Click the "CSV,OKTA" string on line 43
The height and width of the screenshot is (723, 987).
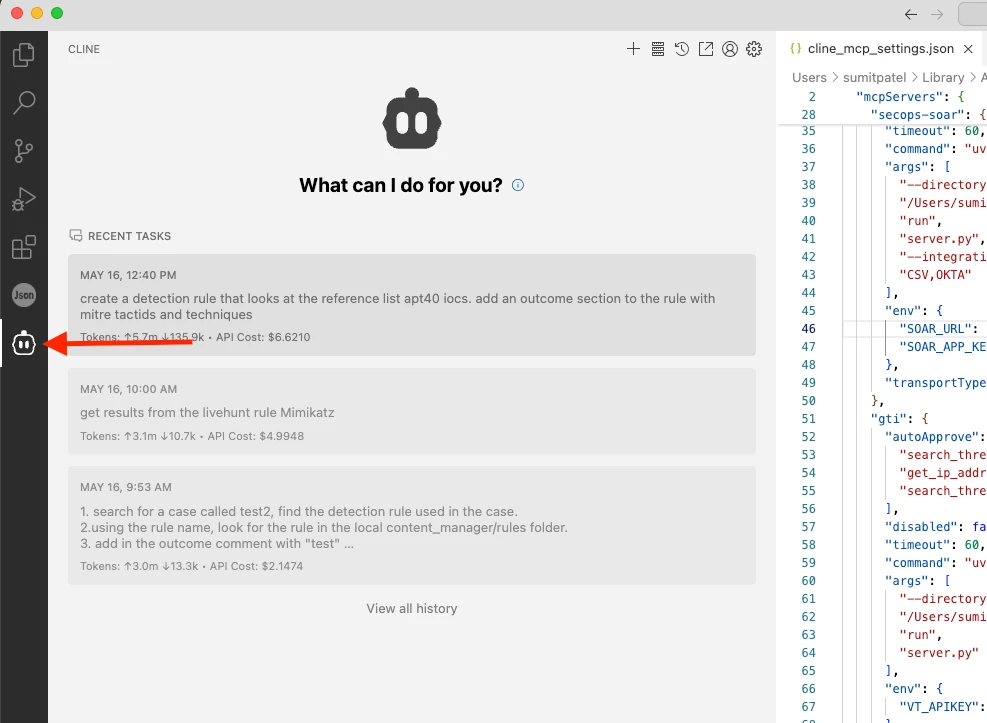coord(935,275)
